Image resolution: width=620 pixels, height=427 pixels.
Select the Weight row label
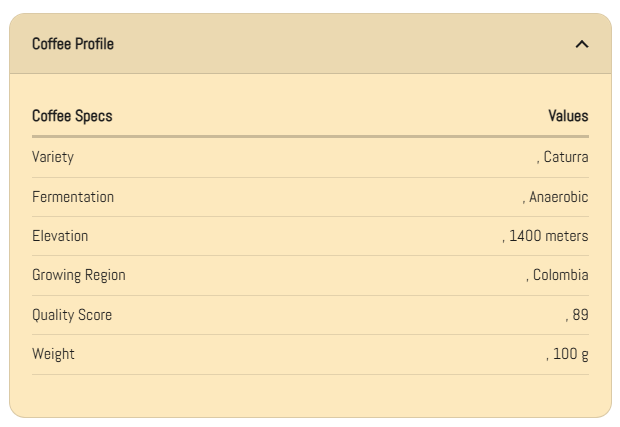(x=53, y=354)
